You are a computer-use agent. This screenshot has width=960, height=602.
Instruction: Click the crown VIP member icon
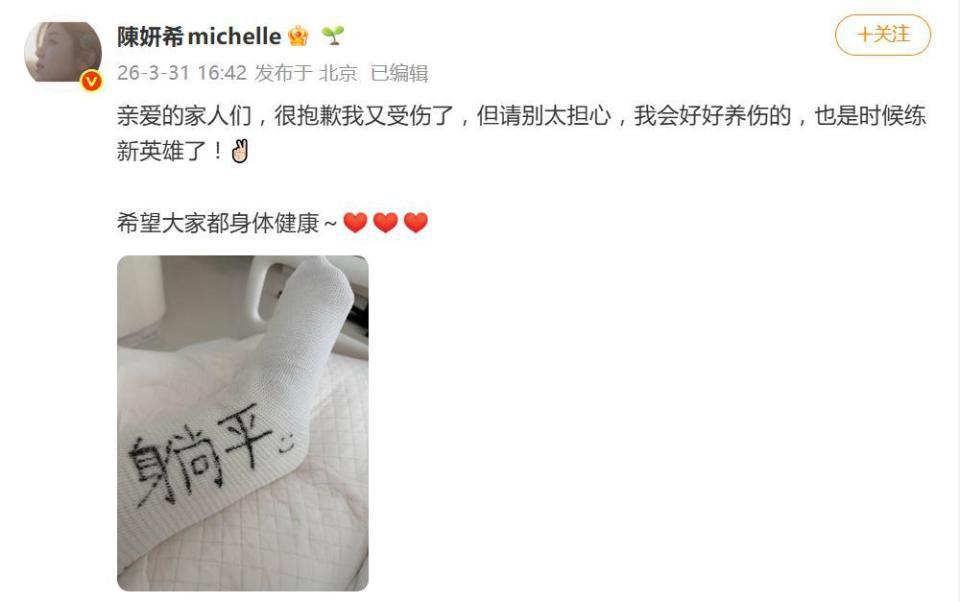click(298, 36)
